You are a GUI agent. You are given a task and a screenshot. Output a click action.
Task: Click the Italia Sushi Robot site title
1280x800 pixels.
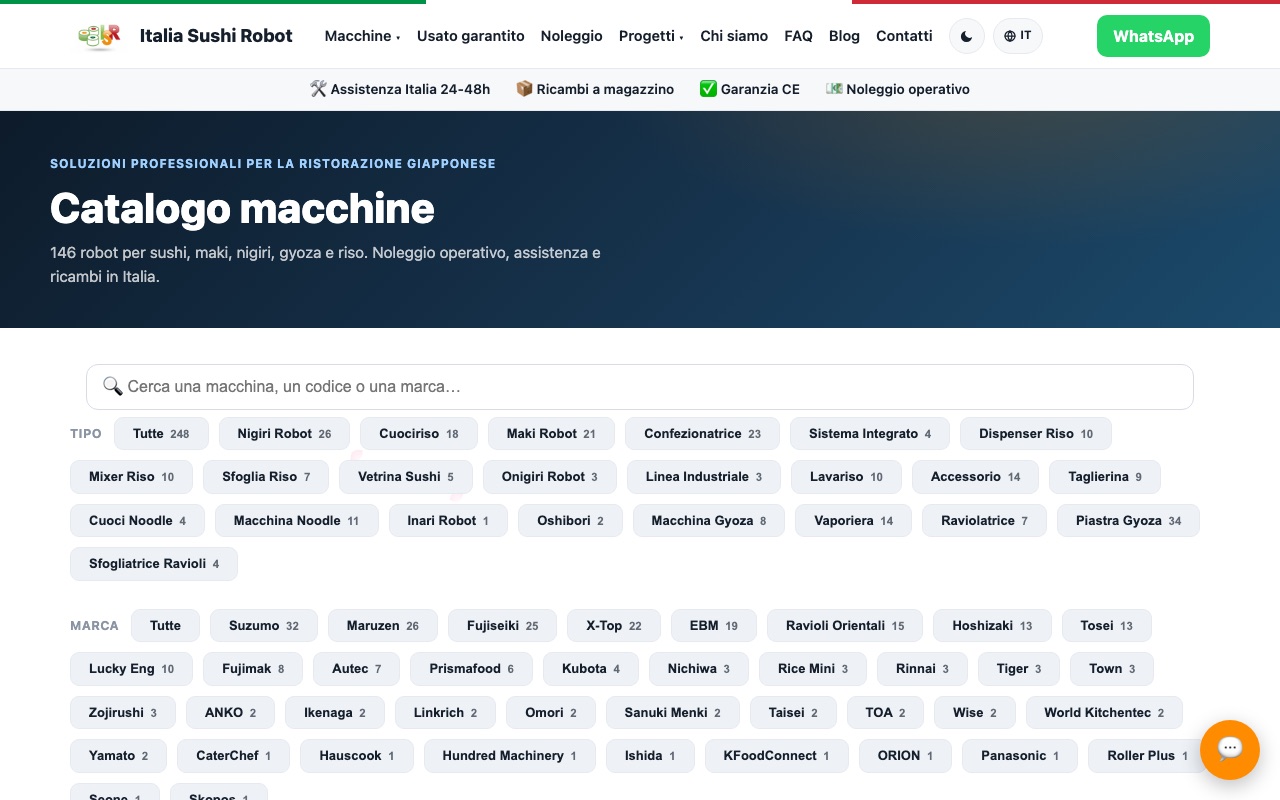(216, 36)
